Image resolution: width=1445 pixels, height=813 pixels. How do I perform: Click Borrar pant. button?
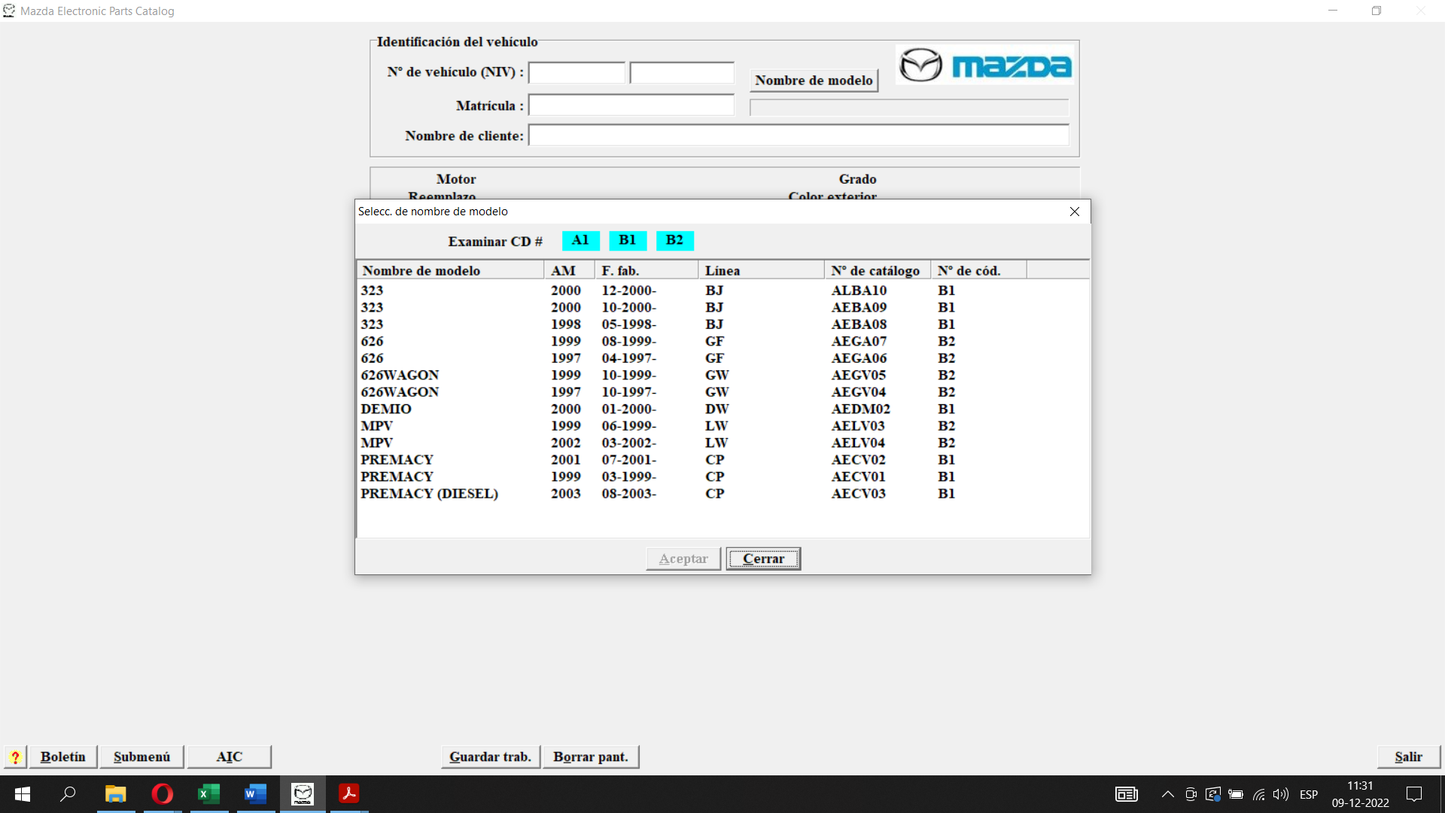tap(591, 757)
